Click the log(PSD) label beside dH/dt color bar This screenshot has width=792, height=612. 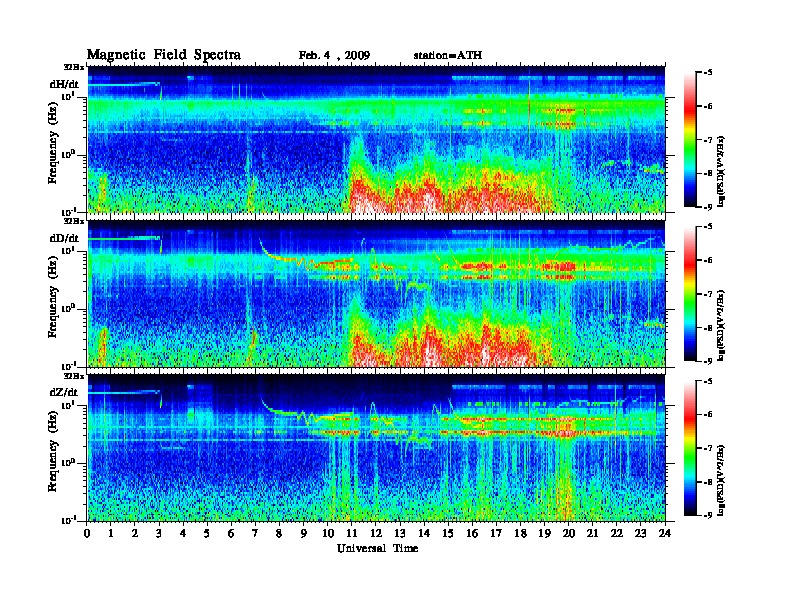click(x=722, y=171)
